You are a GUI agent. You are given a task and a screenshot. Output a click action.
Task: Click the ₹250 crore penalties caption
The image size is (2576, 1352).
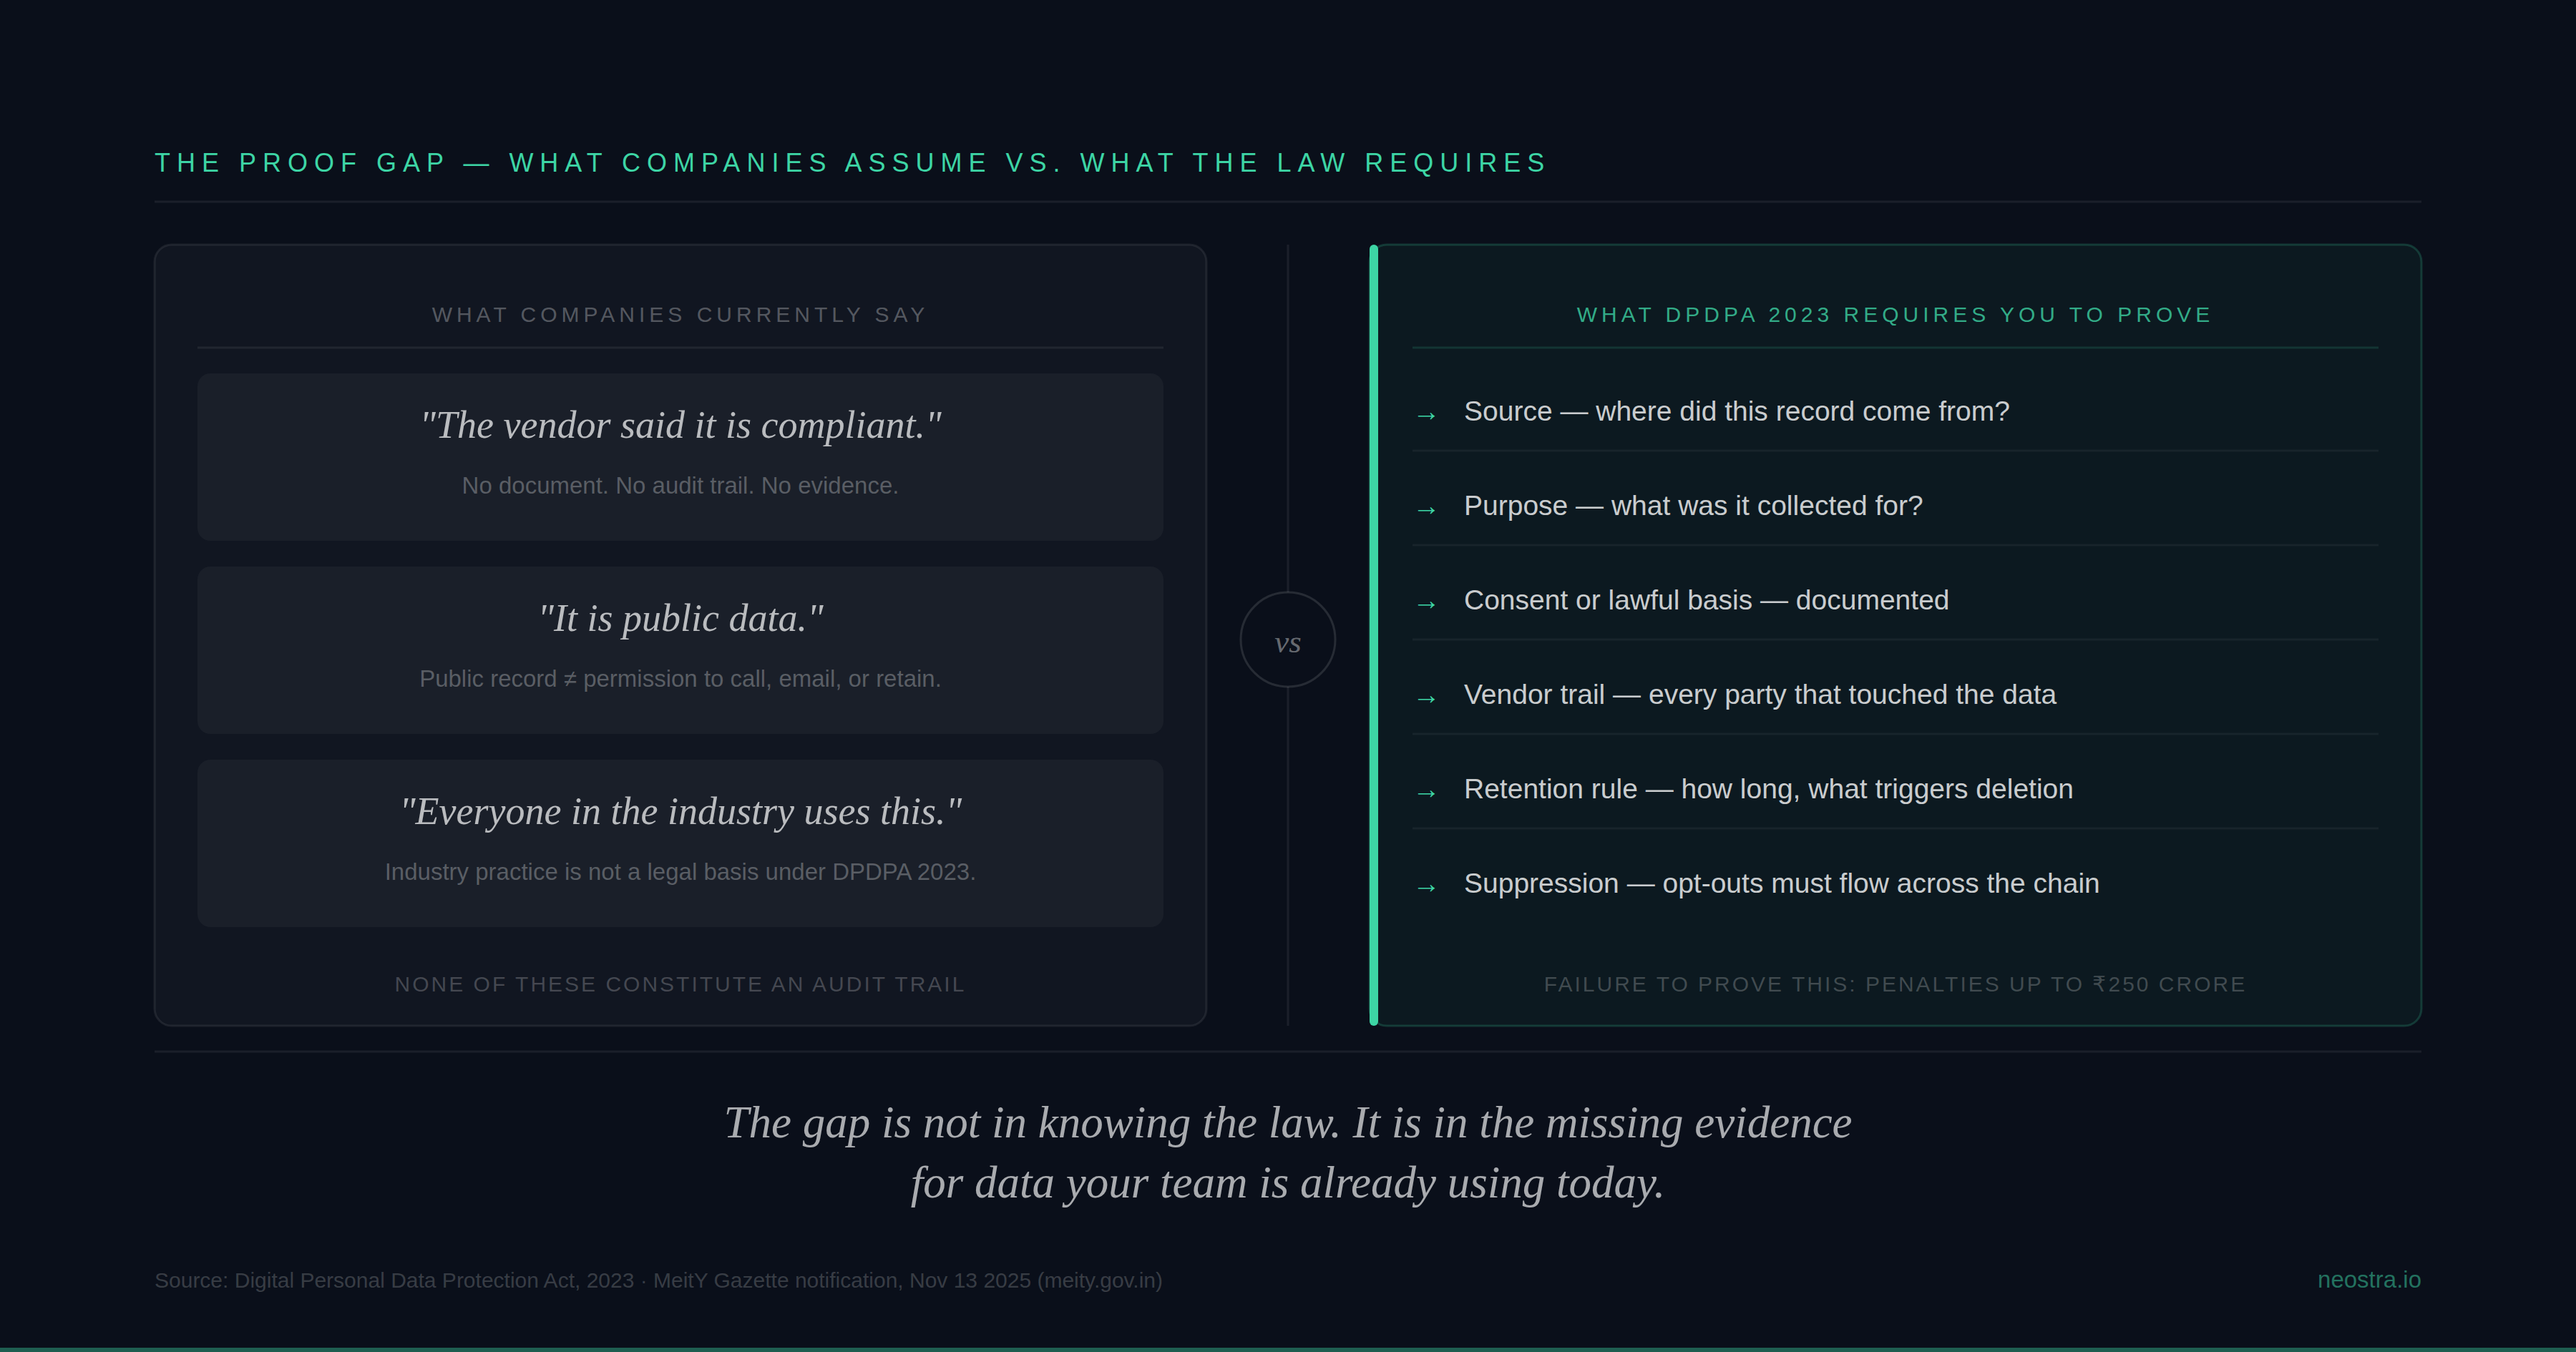coord(1894,984)
